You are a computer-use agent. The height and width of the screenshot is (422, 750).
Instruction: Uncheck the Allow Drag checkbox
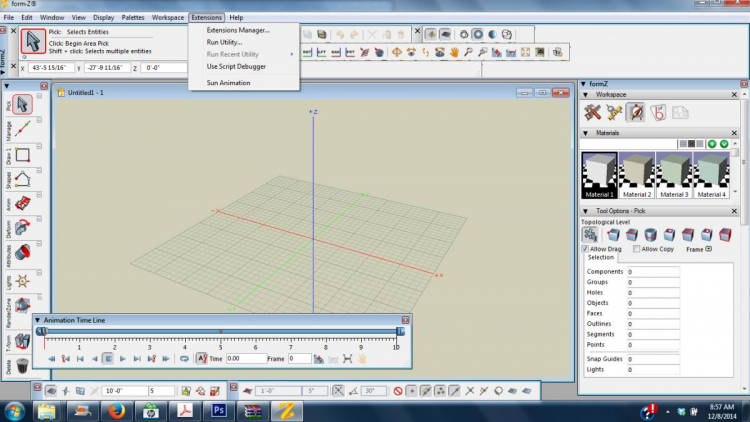[586, 248]
